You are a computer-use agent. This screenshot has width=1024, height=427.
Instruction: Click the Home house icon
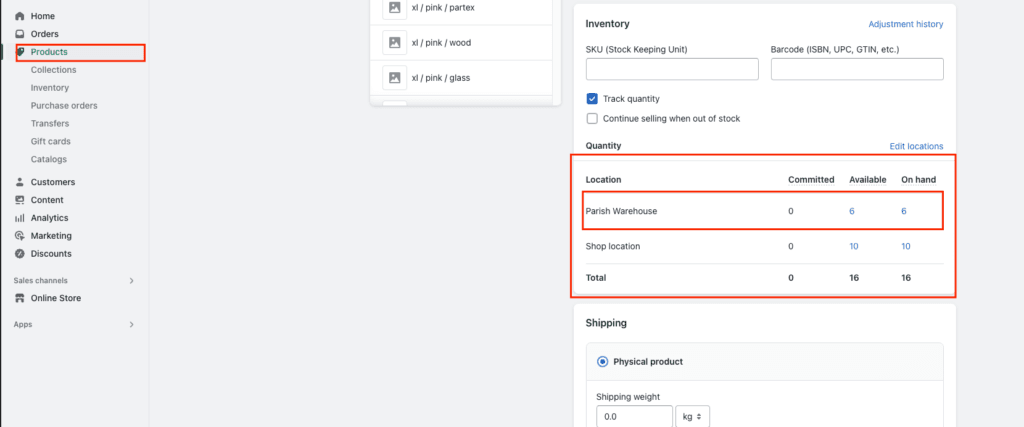[20, 16]
